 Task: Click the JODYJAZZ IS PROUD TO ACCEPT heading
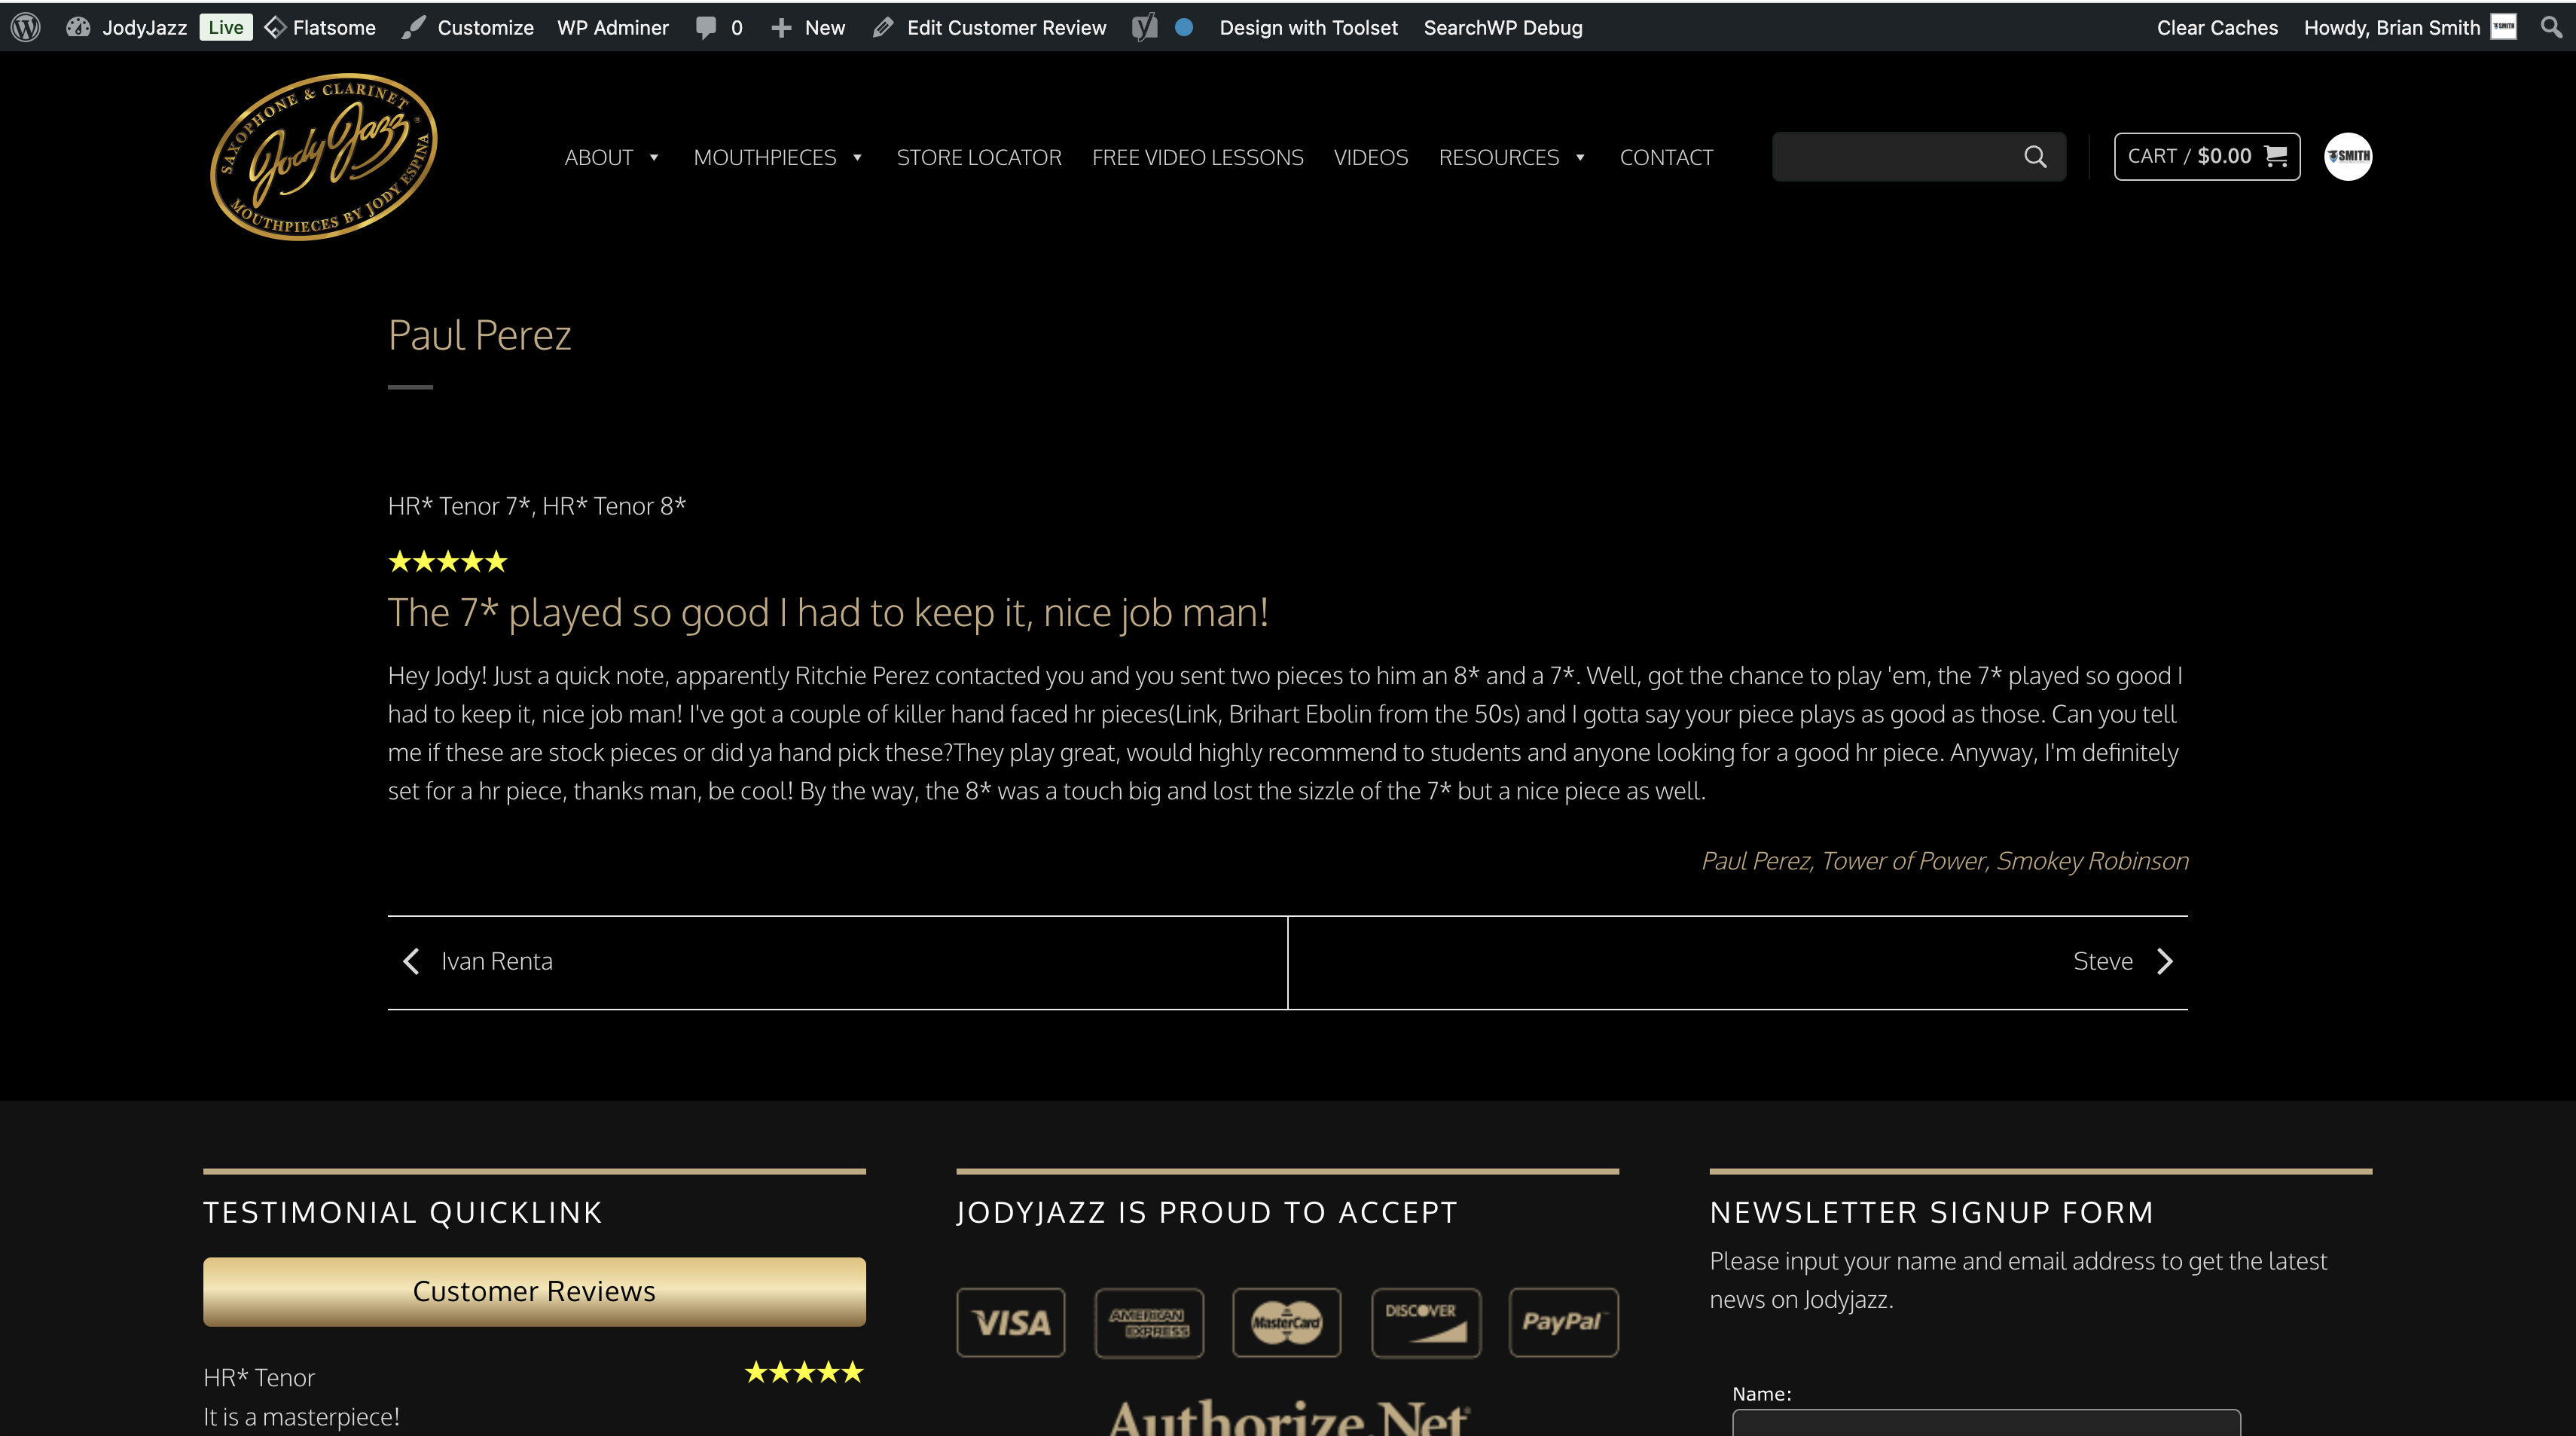click(1207, 1212)
